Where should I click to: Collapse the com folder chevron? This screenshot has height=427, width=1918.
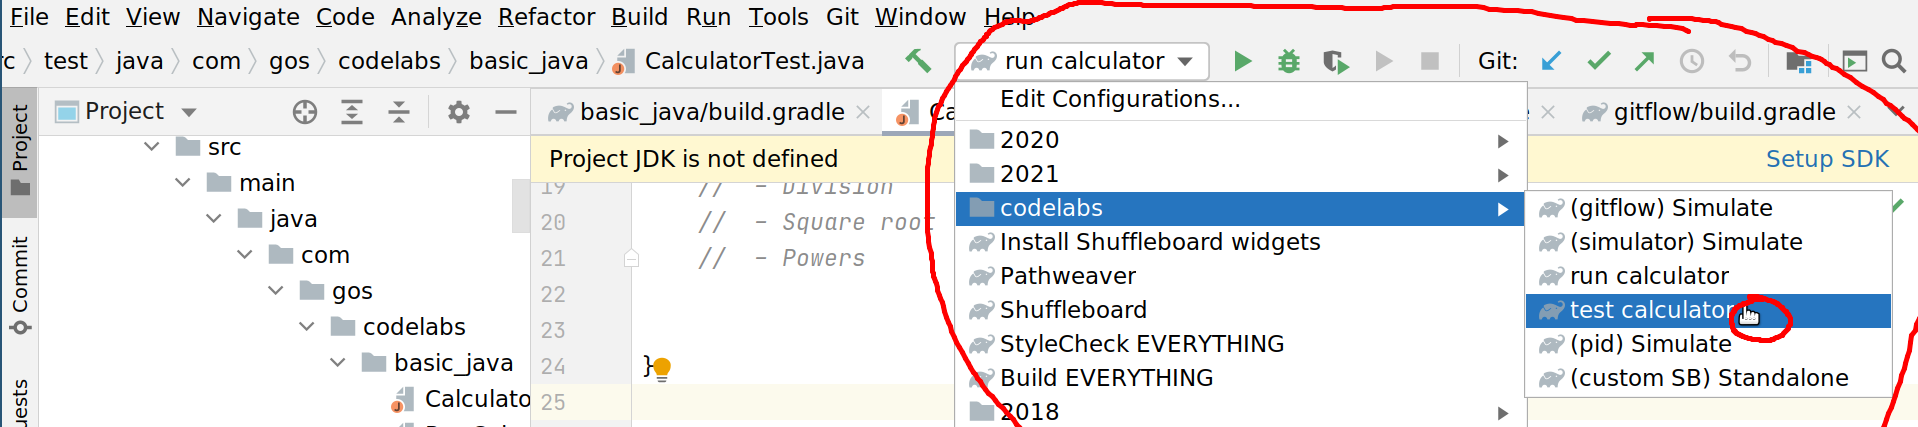pos(245,255)
